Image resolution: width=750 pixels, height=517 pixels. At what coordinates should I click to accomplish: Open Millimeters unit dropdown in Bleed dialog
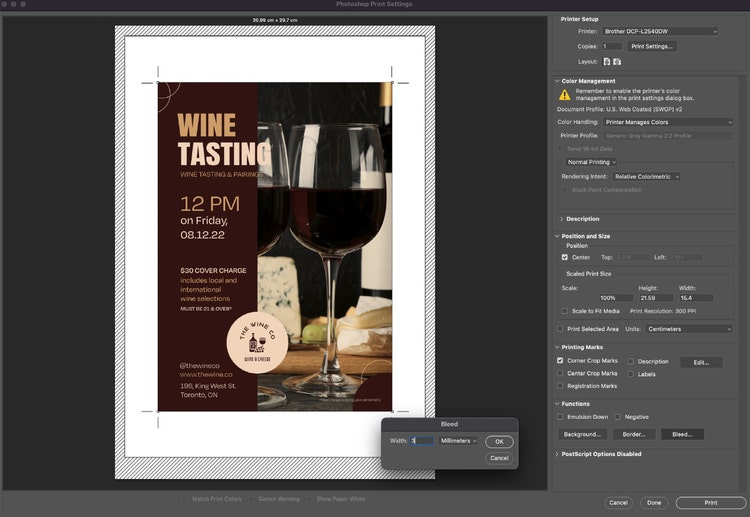pyautogui.click(x=459, y=441)
